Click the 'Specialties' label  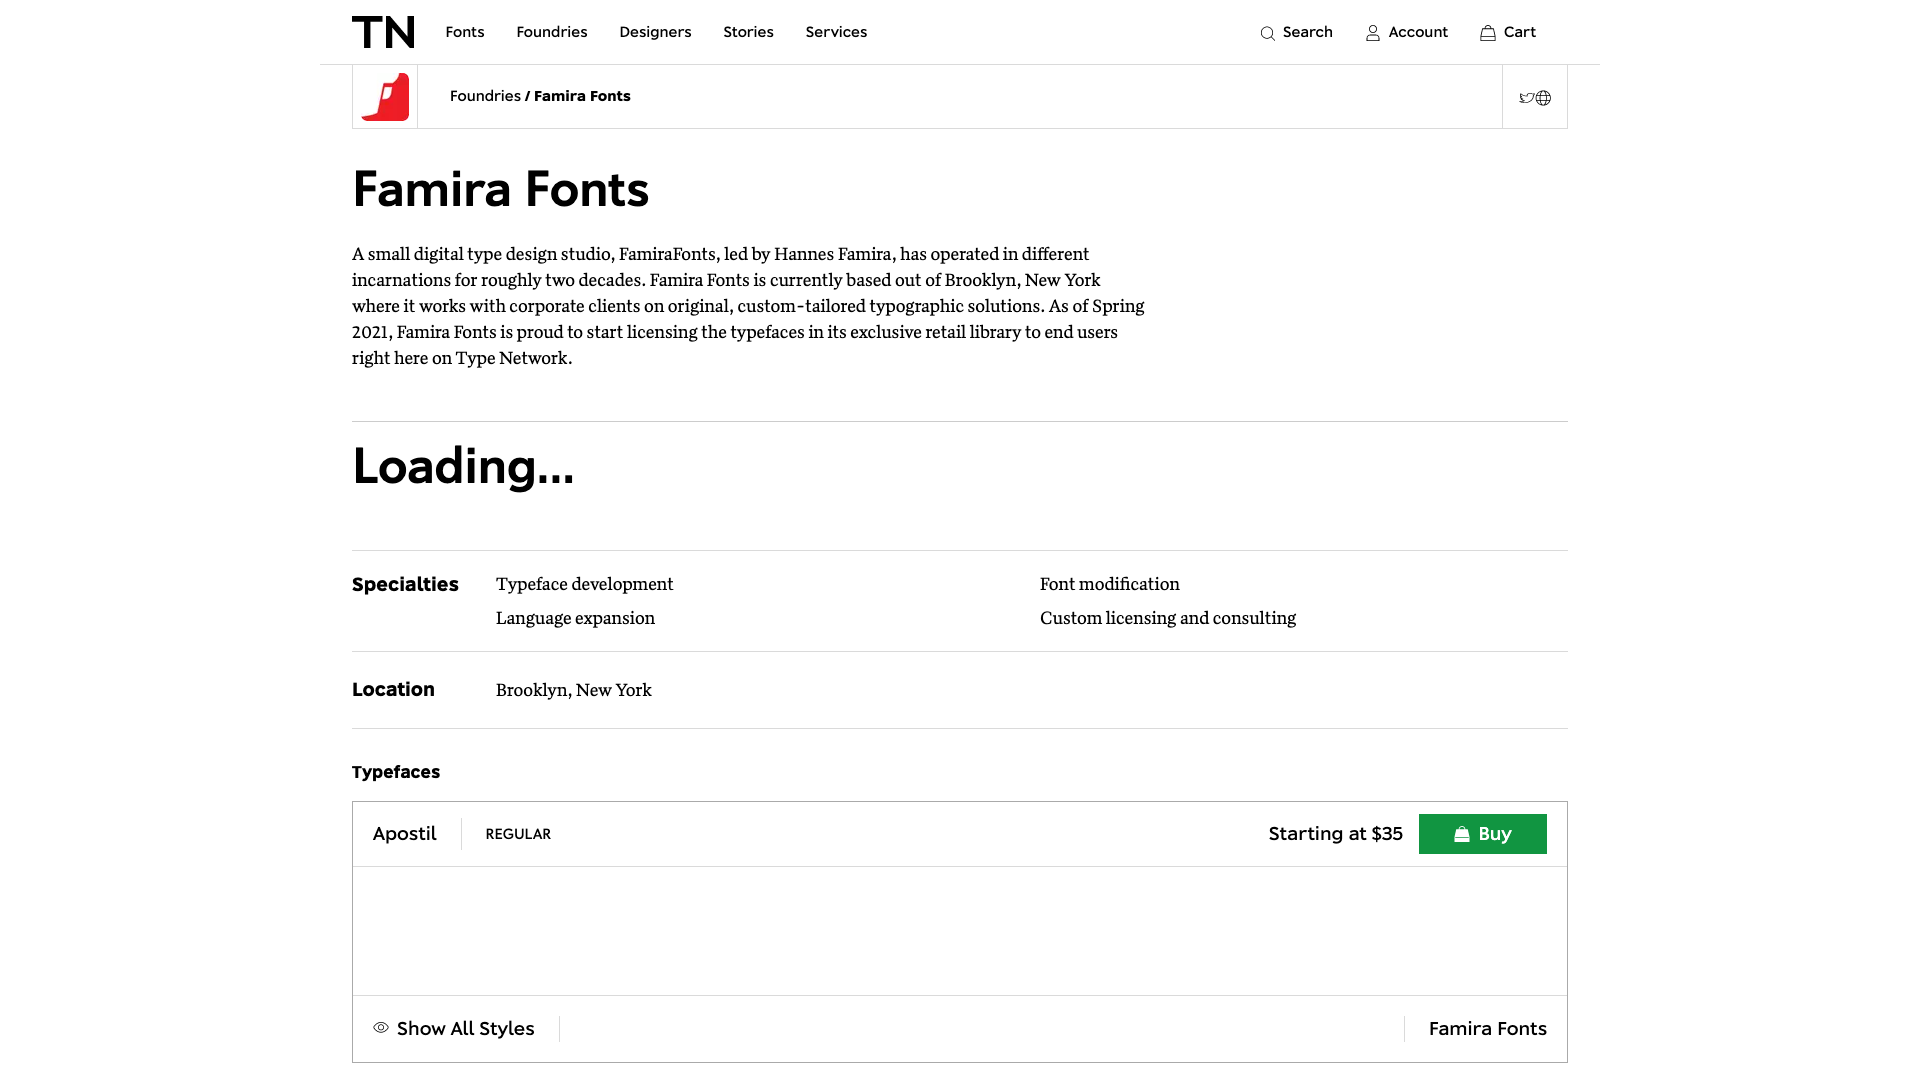[405, 585]
